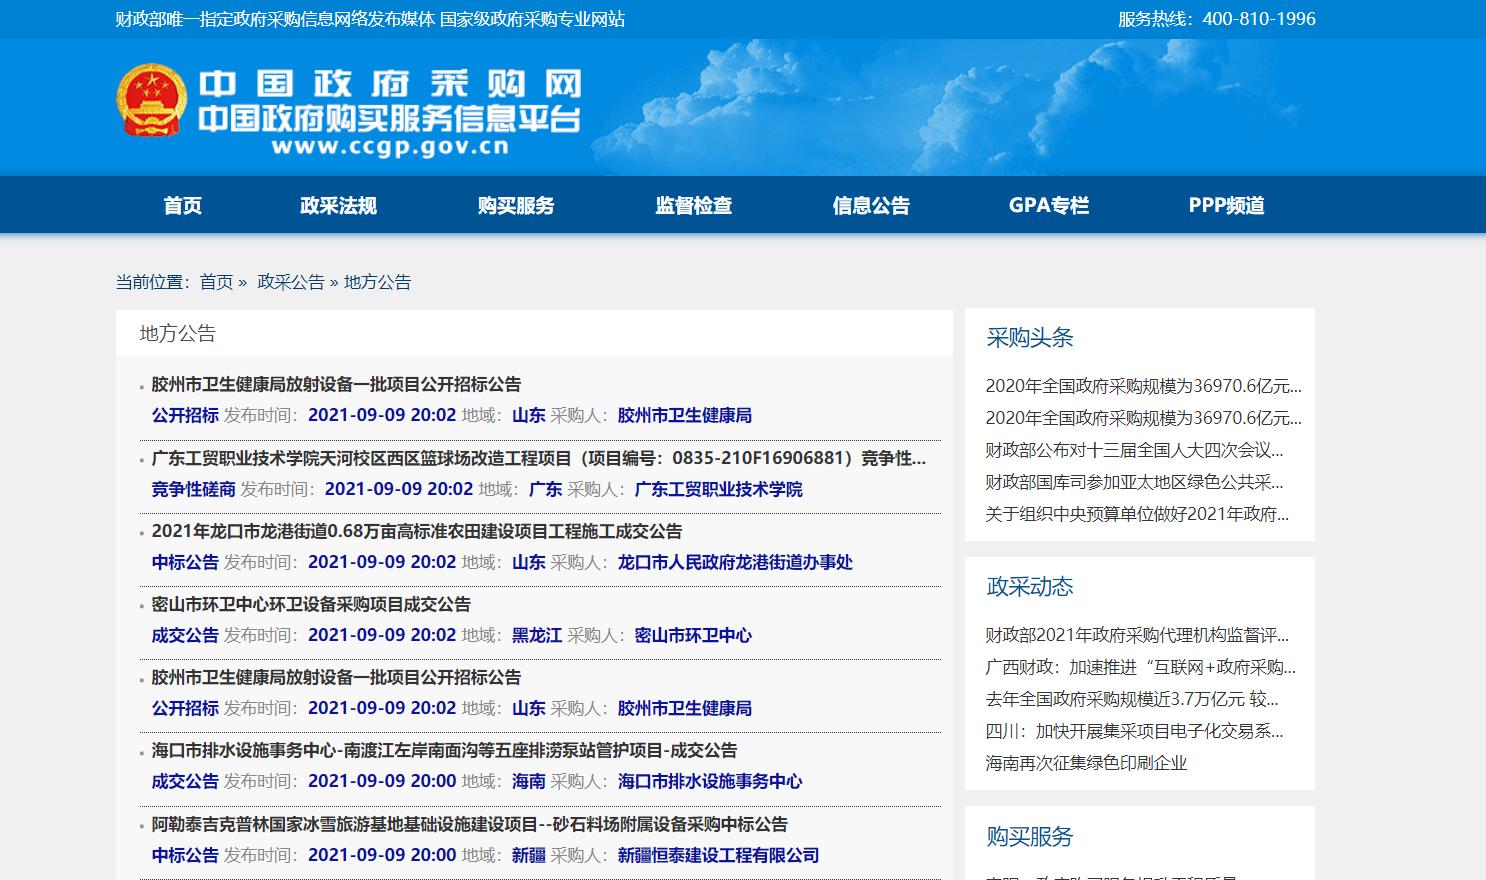The image size is (1486, 880).
Task: Click purchaser 广东工贸职业技术学院
Action: pyautogui.click(x=718, y=489)
